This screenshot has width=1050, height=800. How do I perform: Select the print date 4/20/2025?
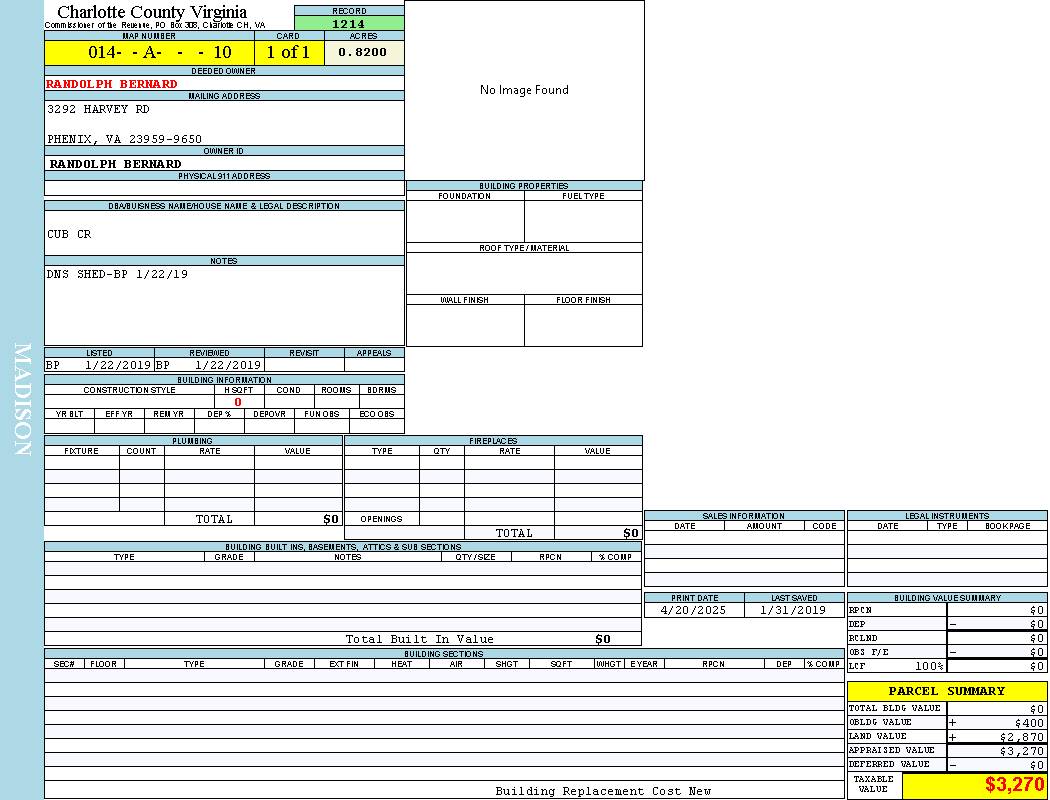(694, 610)
